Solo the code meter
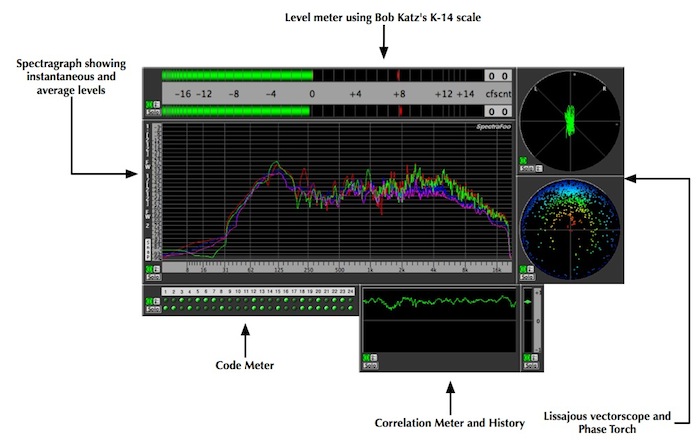Viewport: 700px width, 444px height. [153, 309]
